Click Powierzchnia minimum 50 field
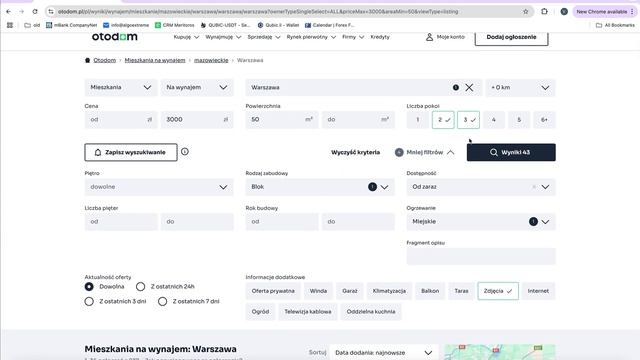640x360 pixels. 281,120
